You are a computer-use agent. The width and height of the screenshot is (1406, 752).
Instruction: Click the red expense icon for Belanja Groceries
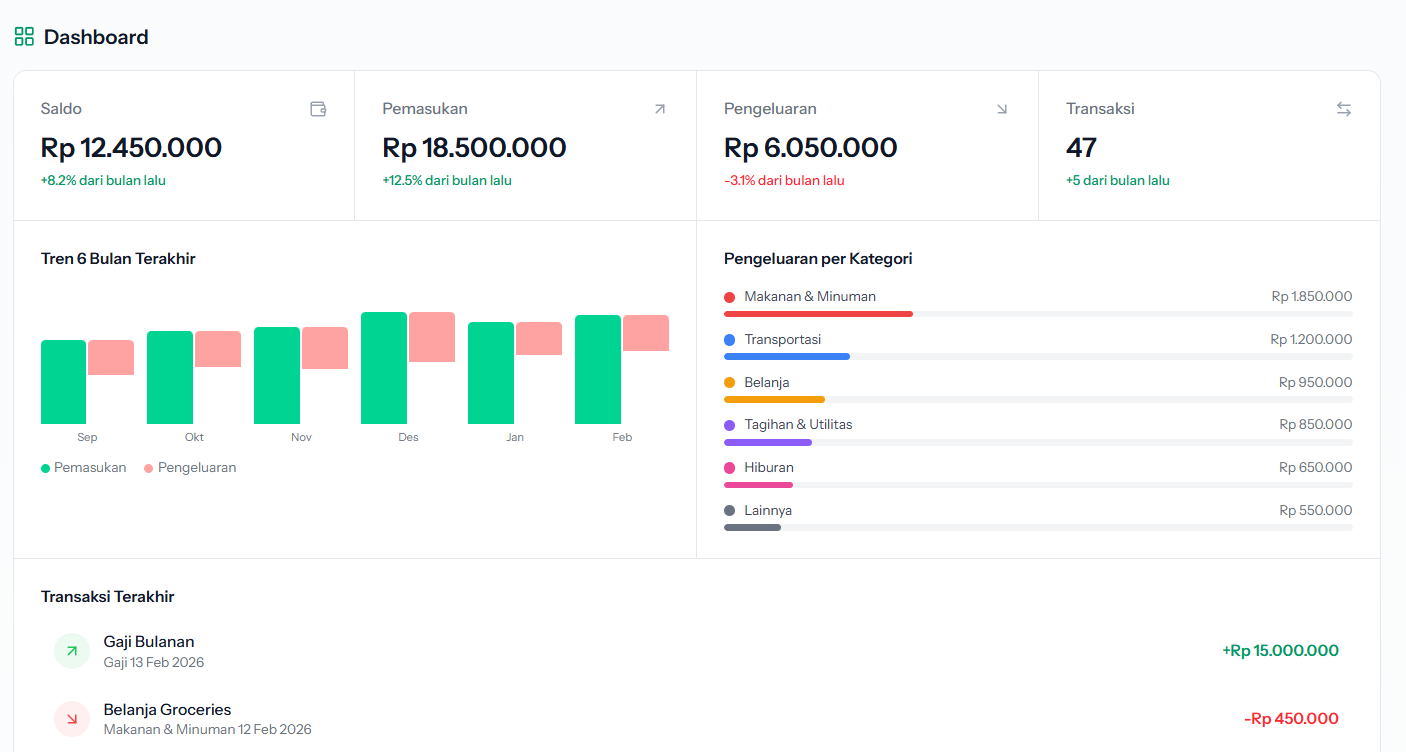71,718
